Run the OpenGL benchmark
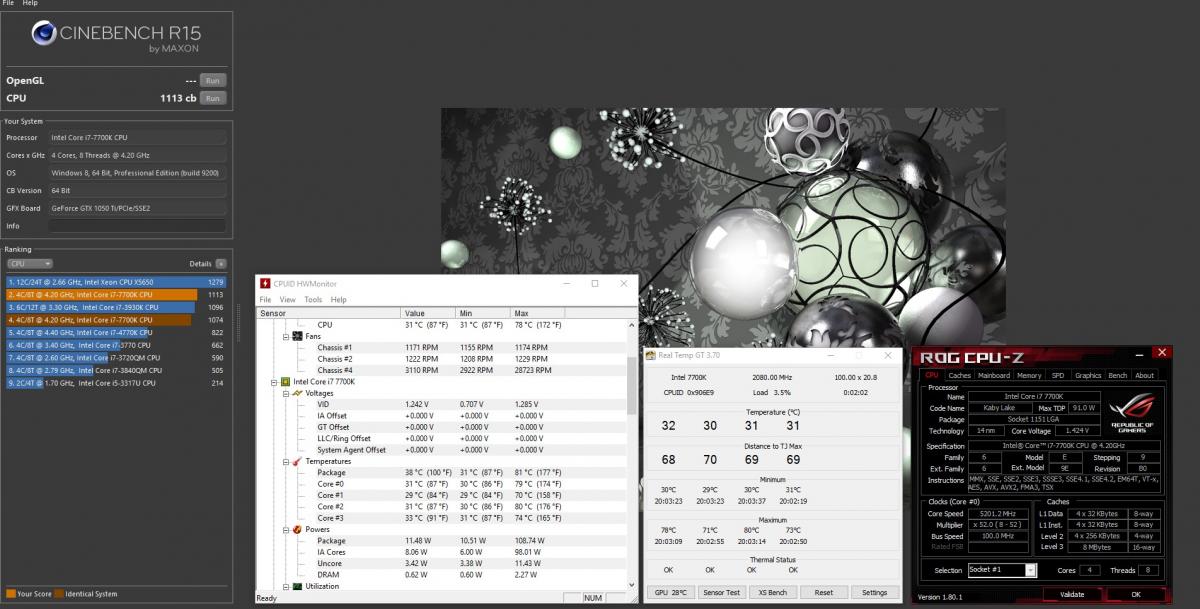This screenshot has width=1200, height=609. pos(212,80)
